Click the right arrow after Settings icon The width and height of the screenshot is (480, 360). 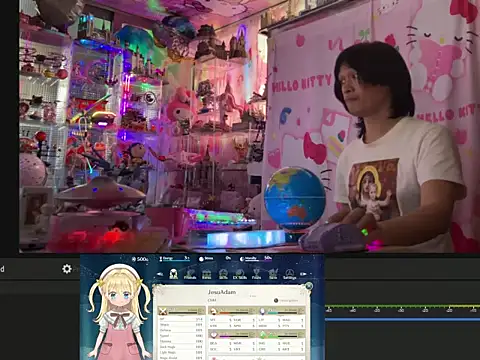[303, 274]
